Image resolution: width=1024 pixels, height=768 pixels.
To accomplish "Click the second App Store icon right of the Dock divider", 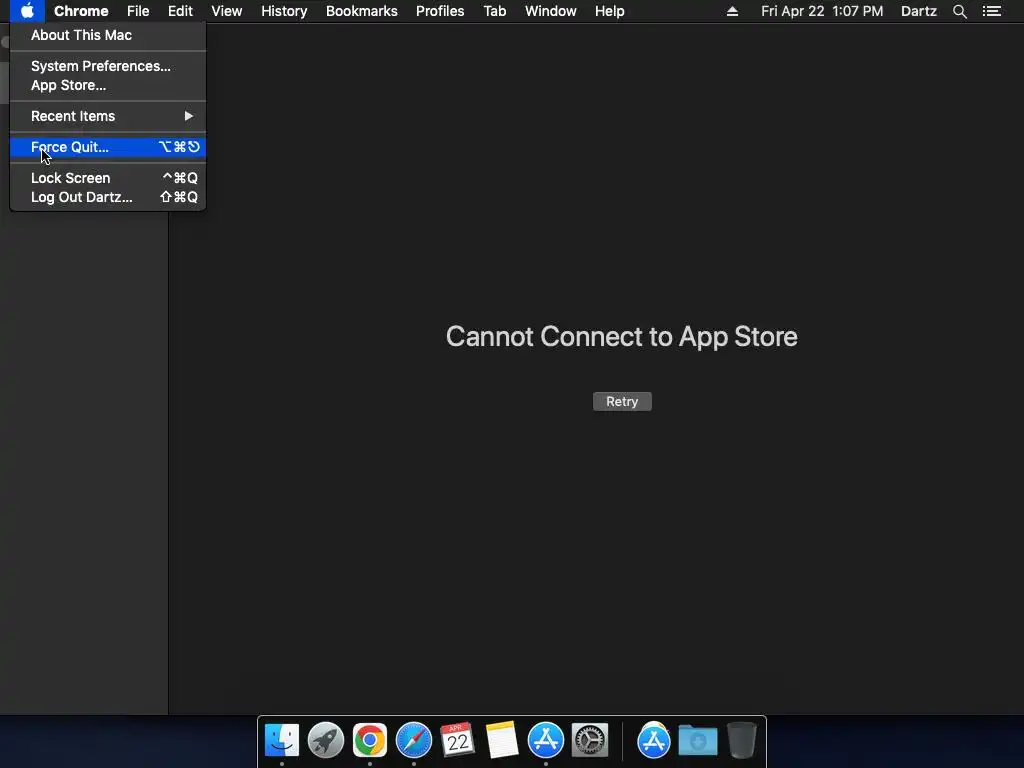I will click(x=654, y=740).
